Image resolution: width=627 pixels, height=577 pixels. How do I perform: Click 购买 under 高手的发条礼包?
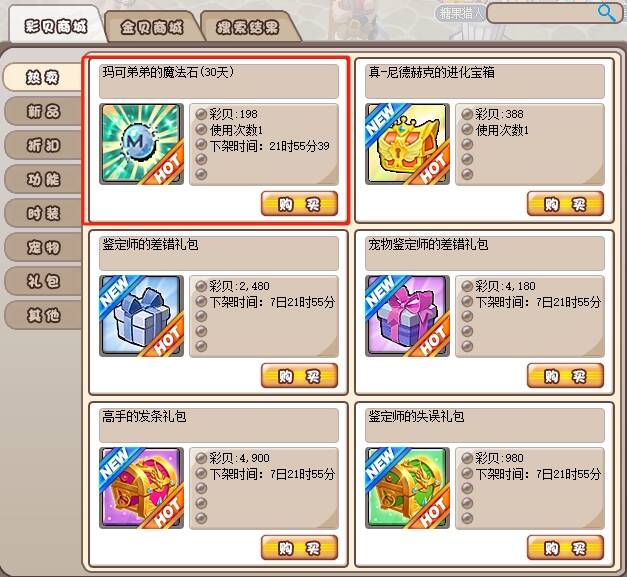click(x=300, y=548)
